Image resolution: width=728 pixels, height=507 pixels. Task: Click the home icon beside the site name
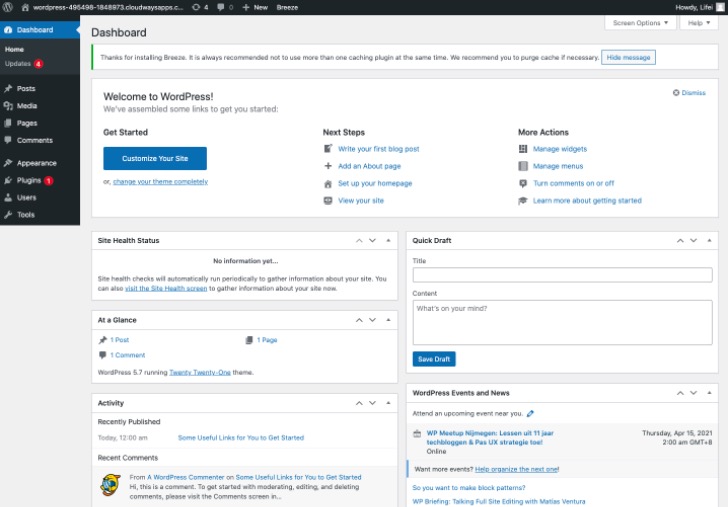[25, 7]
